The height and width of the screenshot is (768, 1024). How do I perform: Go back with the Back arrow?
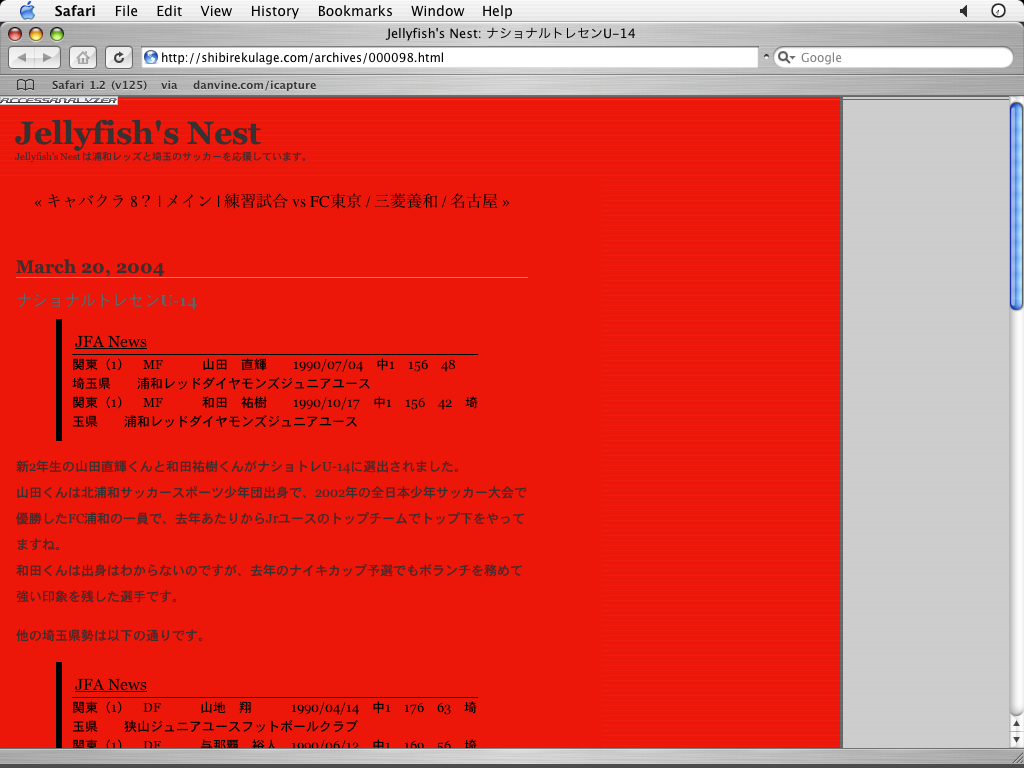(x=22, y=57)
